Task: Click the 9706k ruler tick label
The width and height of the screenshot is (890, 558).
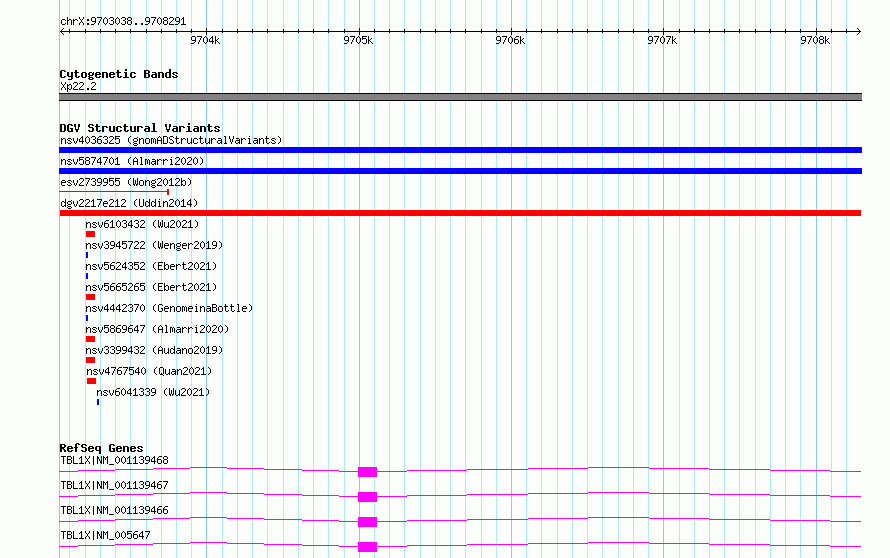Action: pyautogui.click(x=510, y=40)
